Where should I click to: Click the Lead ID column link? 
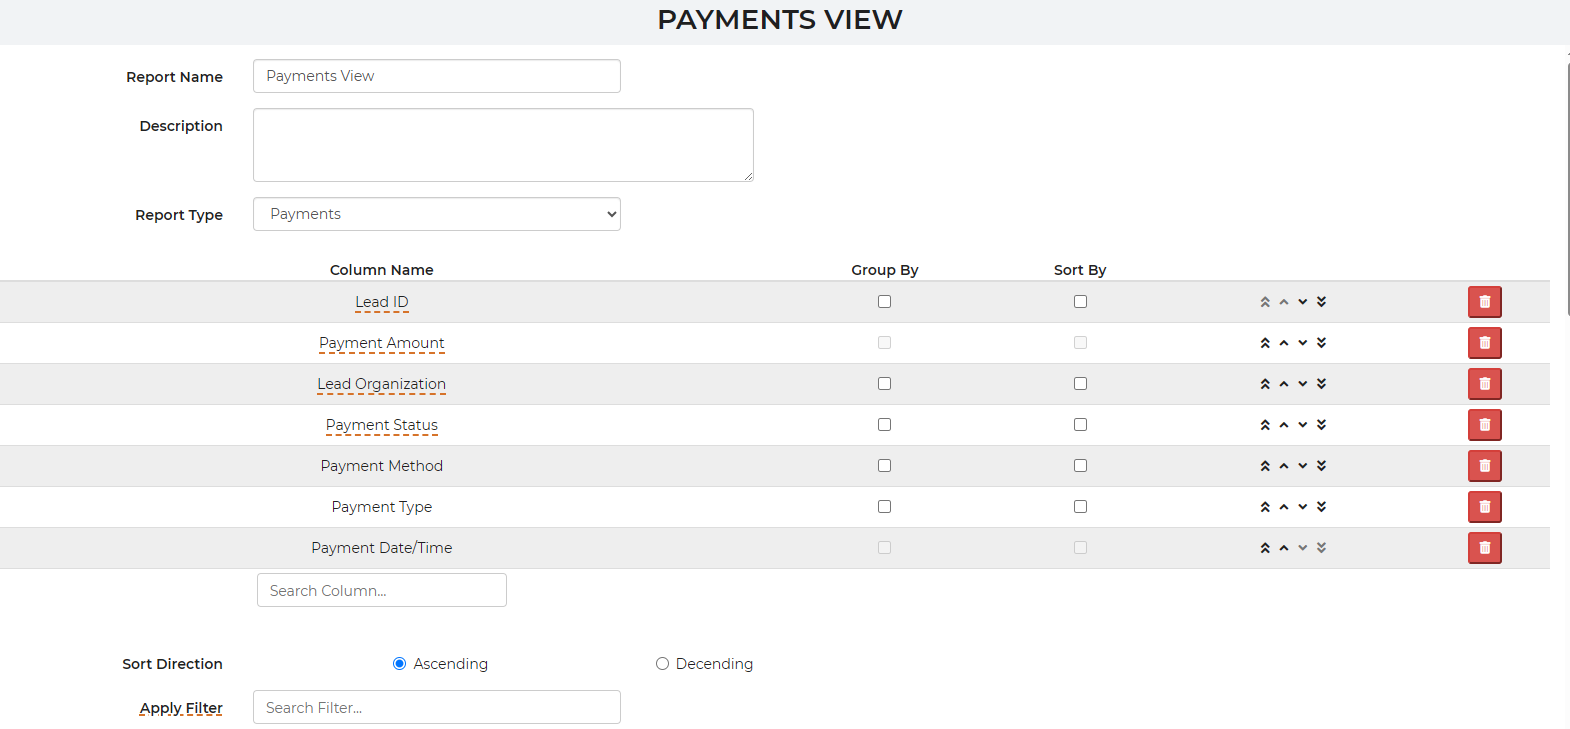click(x=382, y=302)
